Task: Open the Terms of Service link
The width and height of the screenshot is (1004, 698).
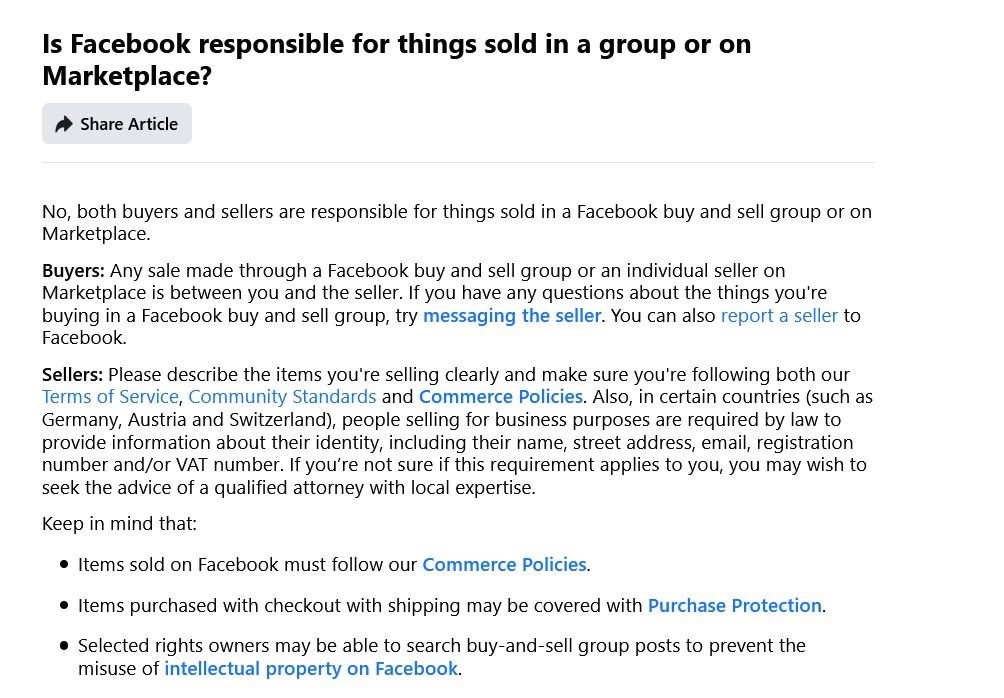Action: coord(110,397)
